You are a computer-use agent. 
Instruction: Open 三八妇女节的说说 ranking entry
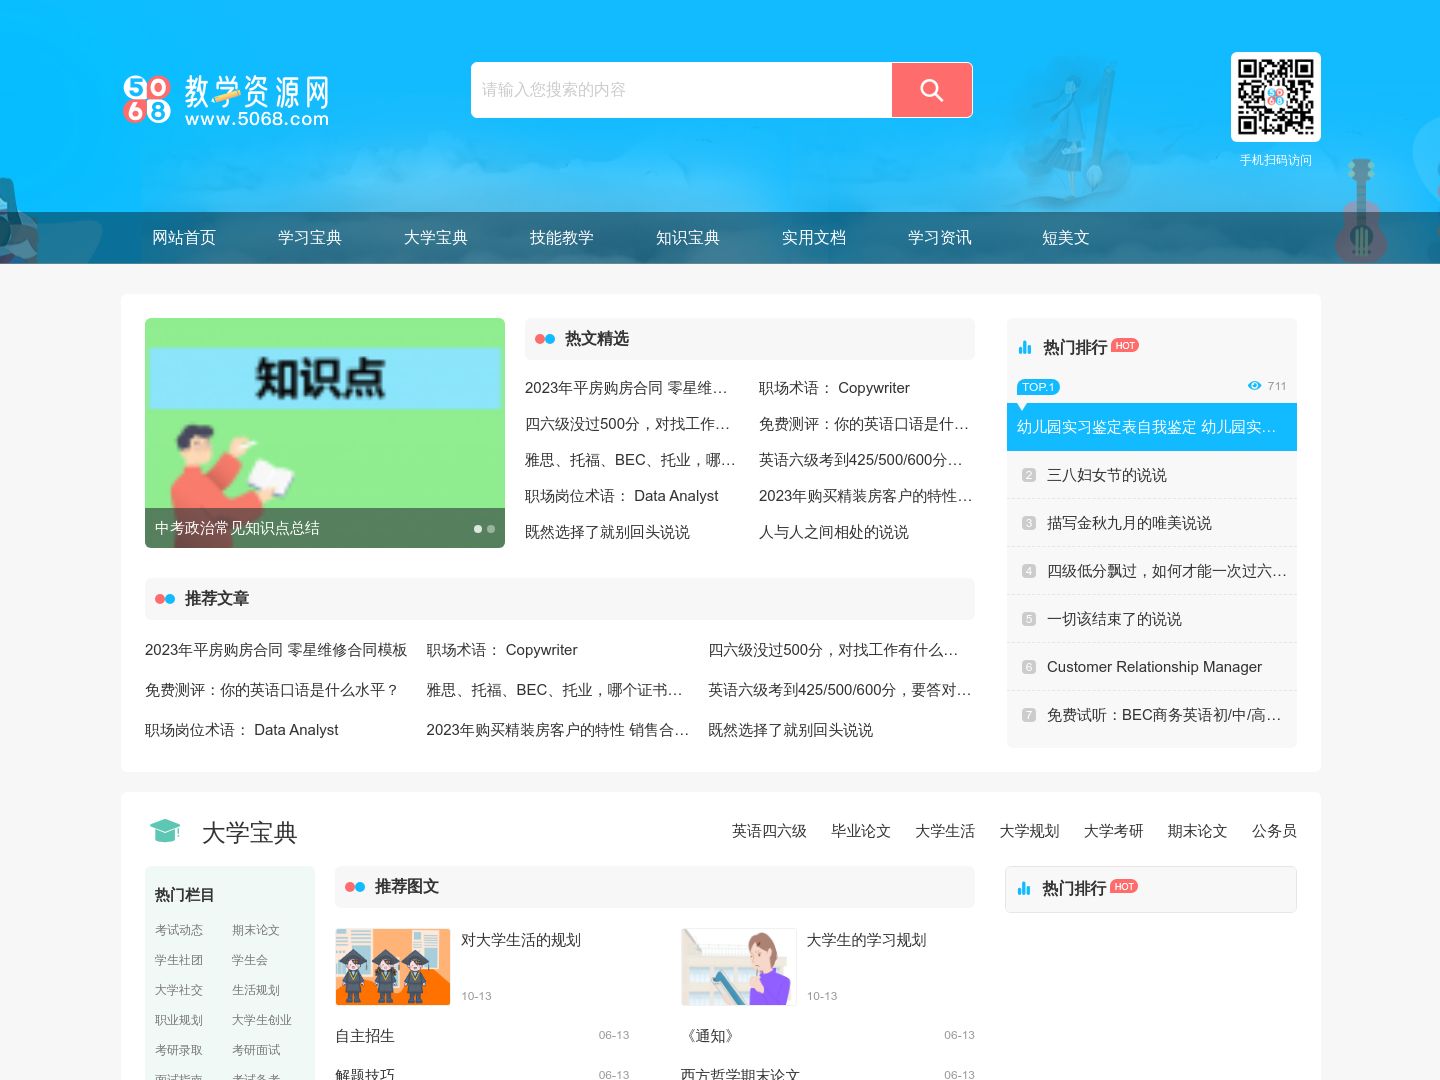click(x=1107, y=475)
